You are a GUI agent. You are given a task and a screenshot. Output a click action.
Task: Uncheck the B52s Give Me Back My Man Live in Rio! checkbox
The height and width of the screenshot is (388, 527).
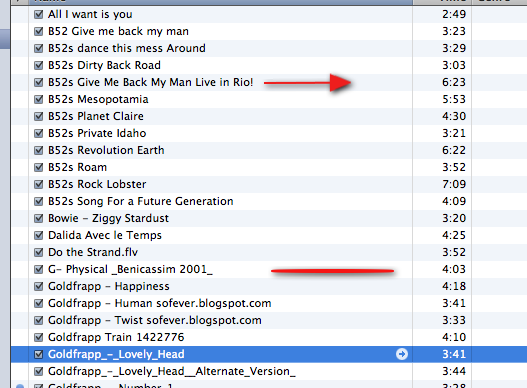39,82
